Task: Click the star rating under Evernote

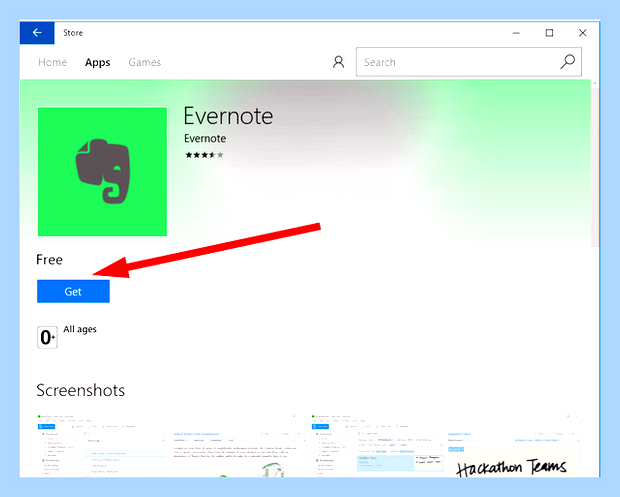Action: coord(204,155)
